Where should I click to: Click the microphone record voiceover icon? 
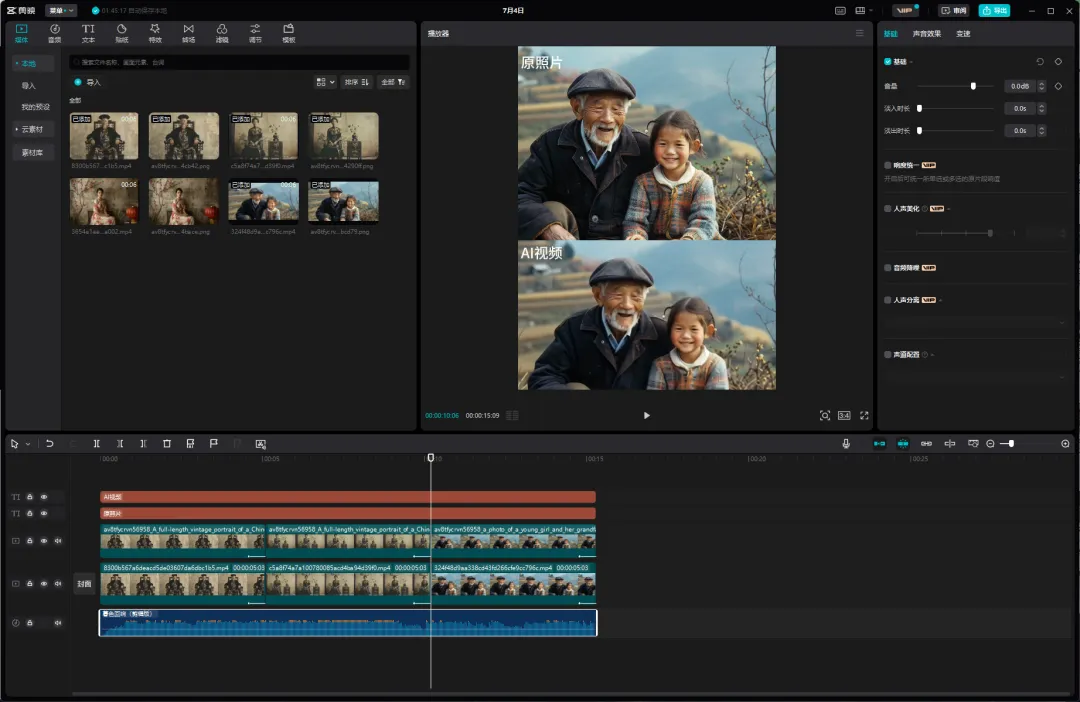point(846,444)
